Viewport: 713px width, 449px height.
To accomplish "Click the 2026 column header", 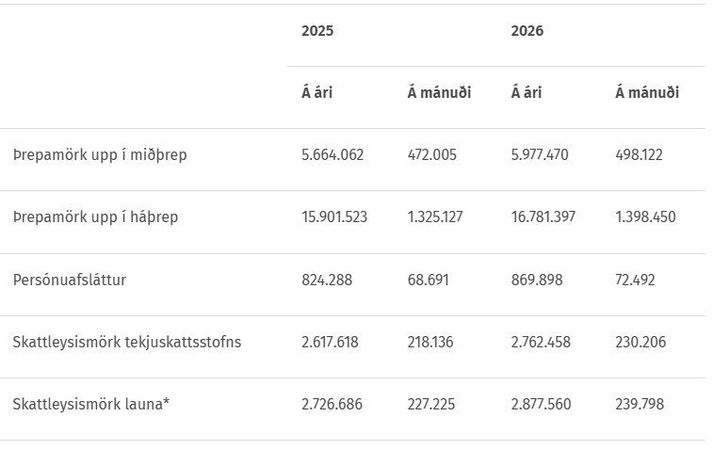I will [527, 31].
